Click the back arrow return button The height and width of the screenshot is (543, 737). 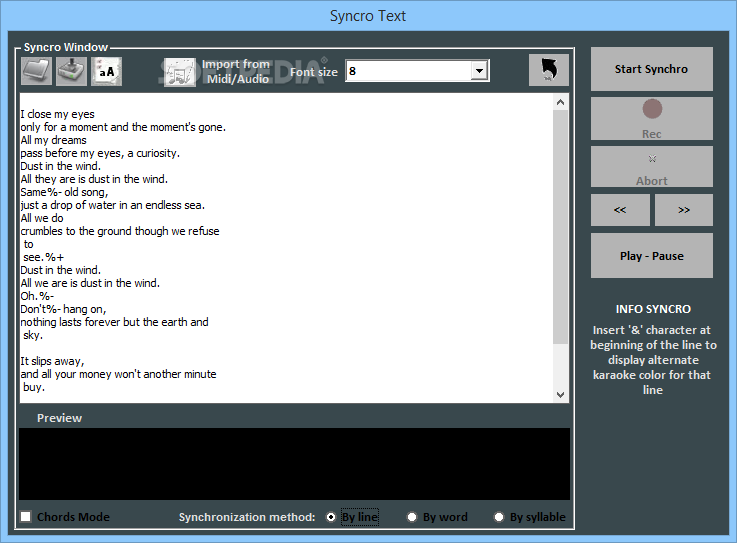pyautogui.click(x=549, y=70)
